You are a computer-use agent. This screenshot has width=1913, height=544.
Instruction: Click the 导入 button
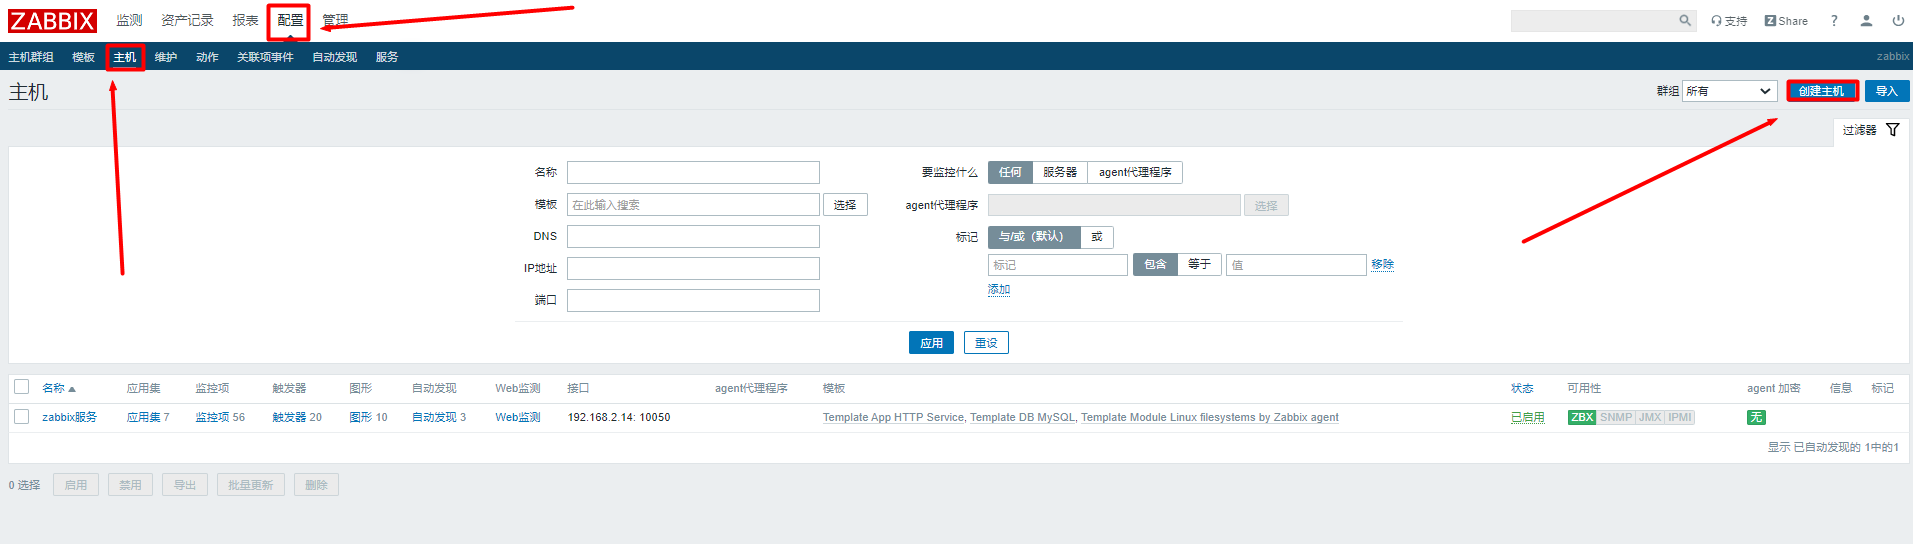[1886, 91]
